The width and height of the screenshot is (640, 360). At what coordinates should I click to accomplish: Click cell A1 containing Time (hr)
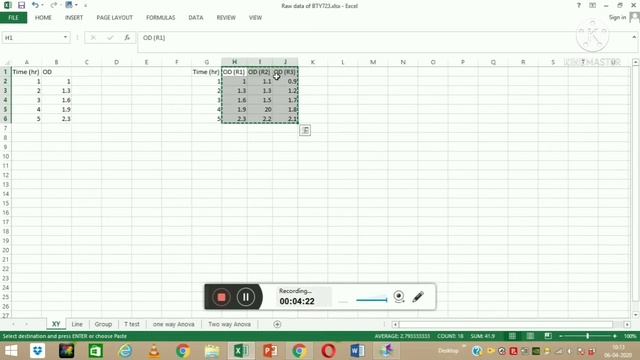pos(26,72)
